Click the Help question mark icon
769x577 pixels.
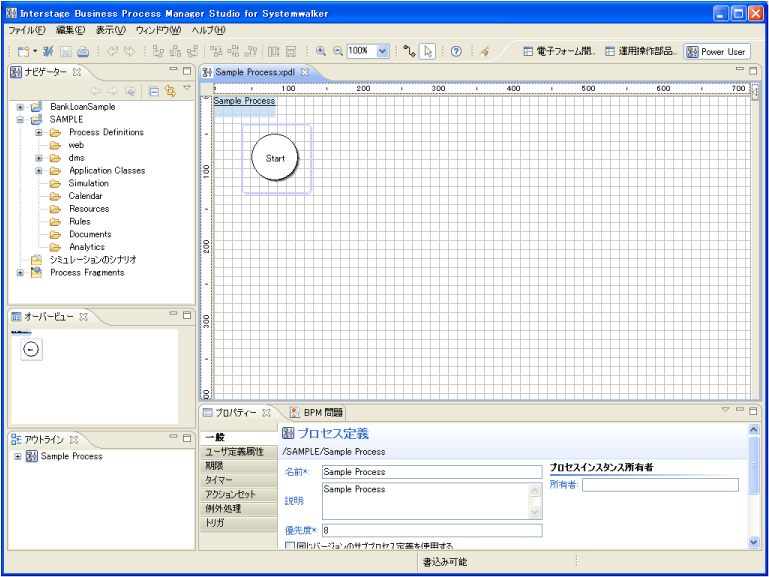pyautogui.click(x=456, y=51)
